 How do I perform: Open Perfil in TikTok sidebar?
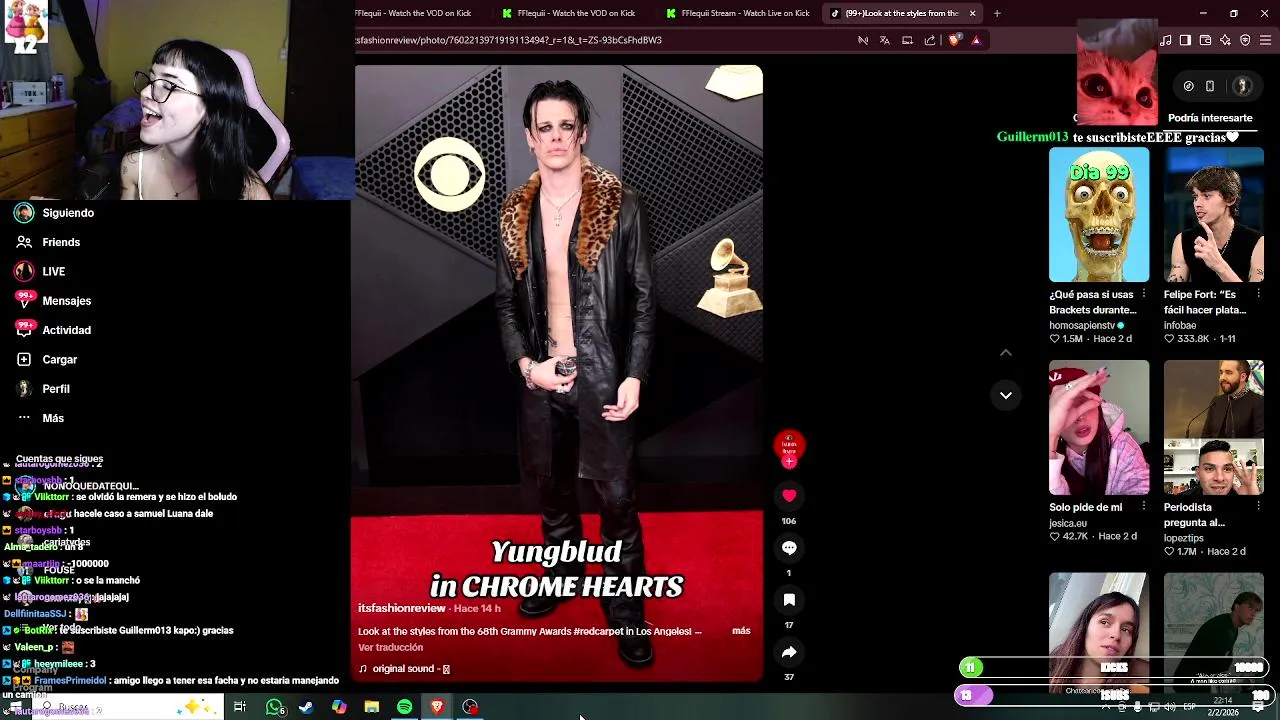42,388
